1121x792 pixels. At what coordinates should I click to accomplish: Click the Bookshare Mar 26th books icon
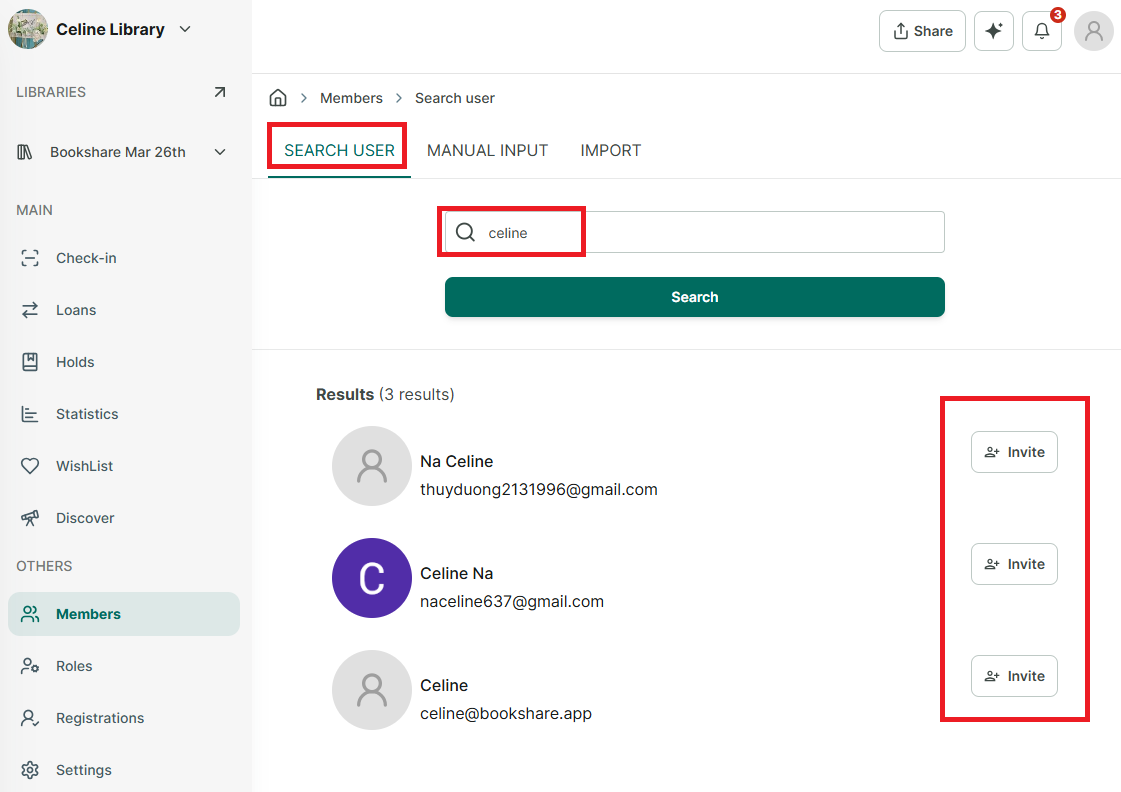tap(25, 152)
